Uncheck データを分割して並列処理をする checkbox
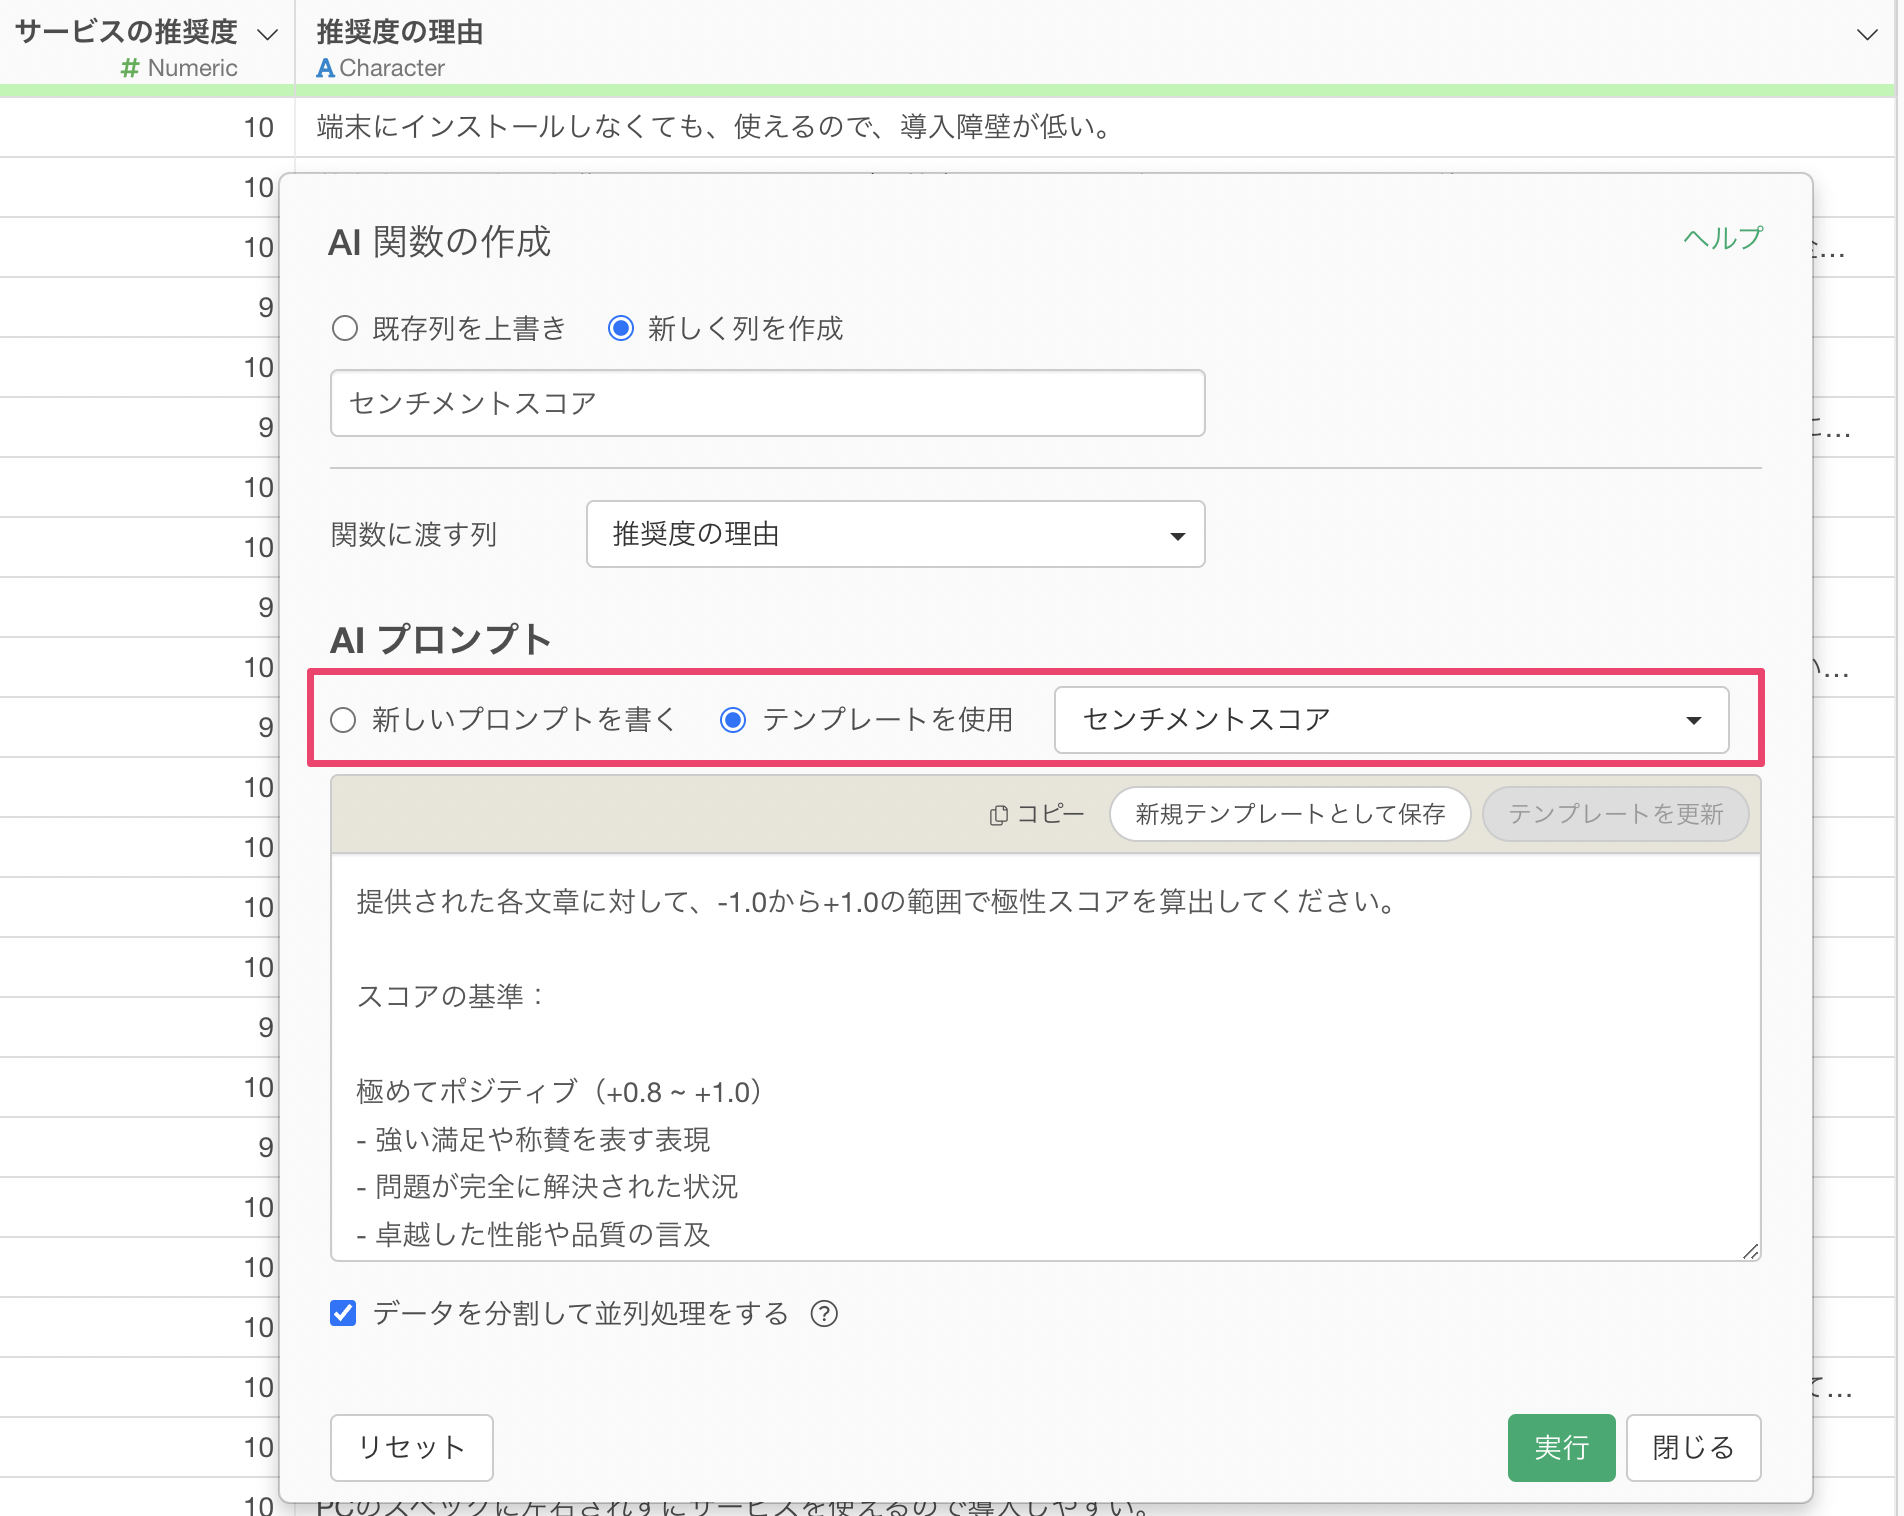This screenshot has width=1904, height=1516. (x=343, y=1313)
